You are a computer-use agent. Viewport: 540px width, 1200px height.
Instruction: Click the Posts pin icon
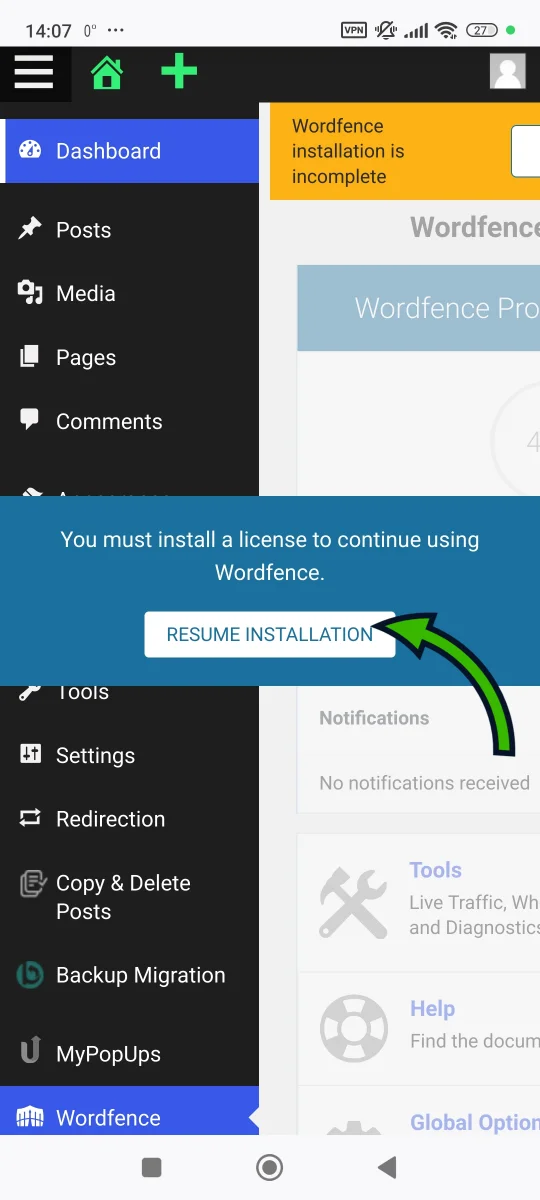pos(30,229)
